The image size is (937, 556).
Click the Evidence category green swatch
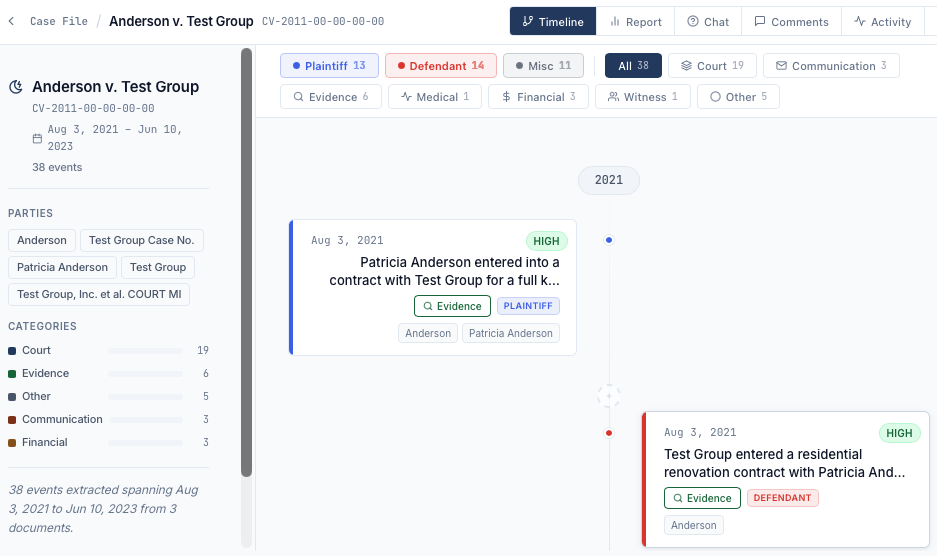tap(12, 374)
